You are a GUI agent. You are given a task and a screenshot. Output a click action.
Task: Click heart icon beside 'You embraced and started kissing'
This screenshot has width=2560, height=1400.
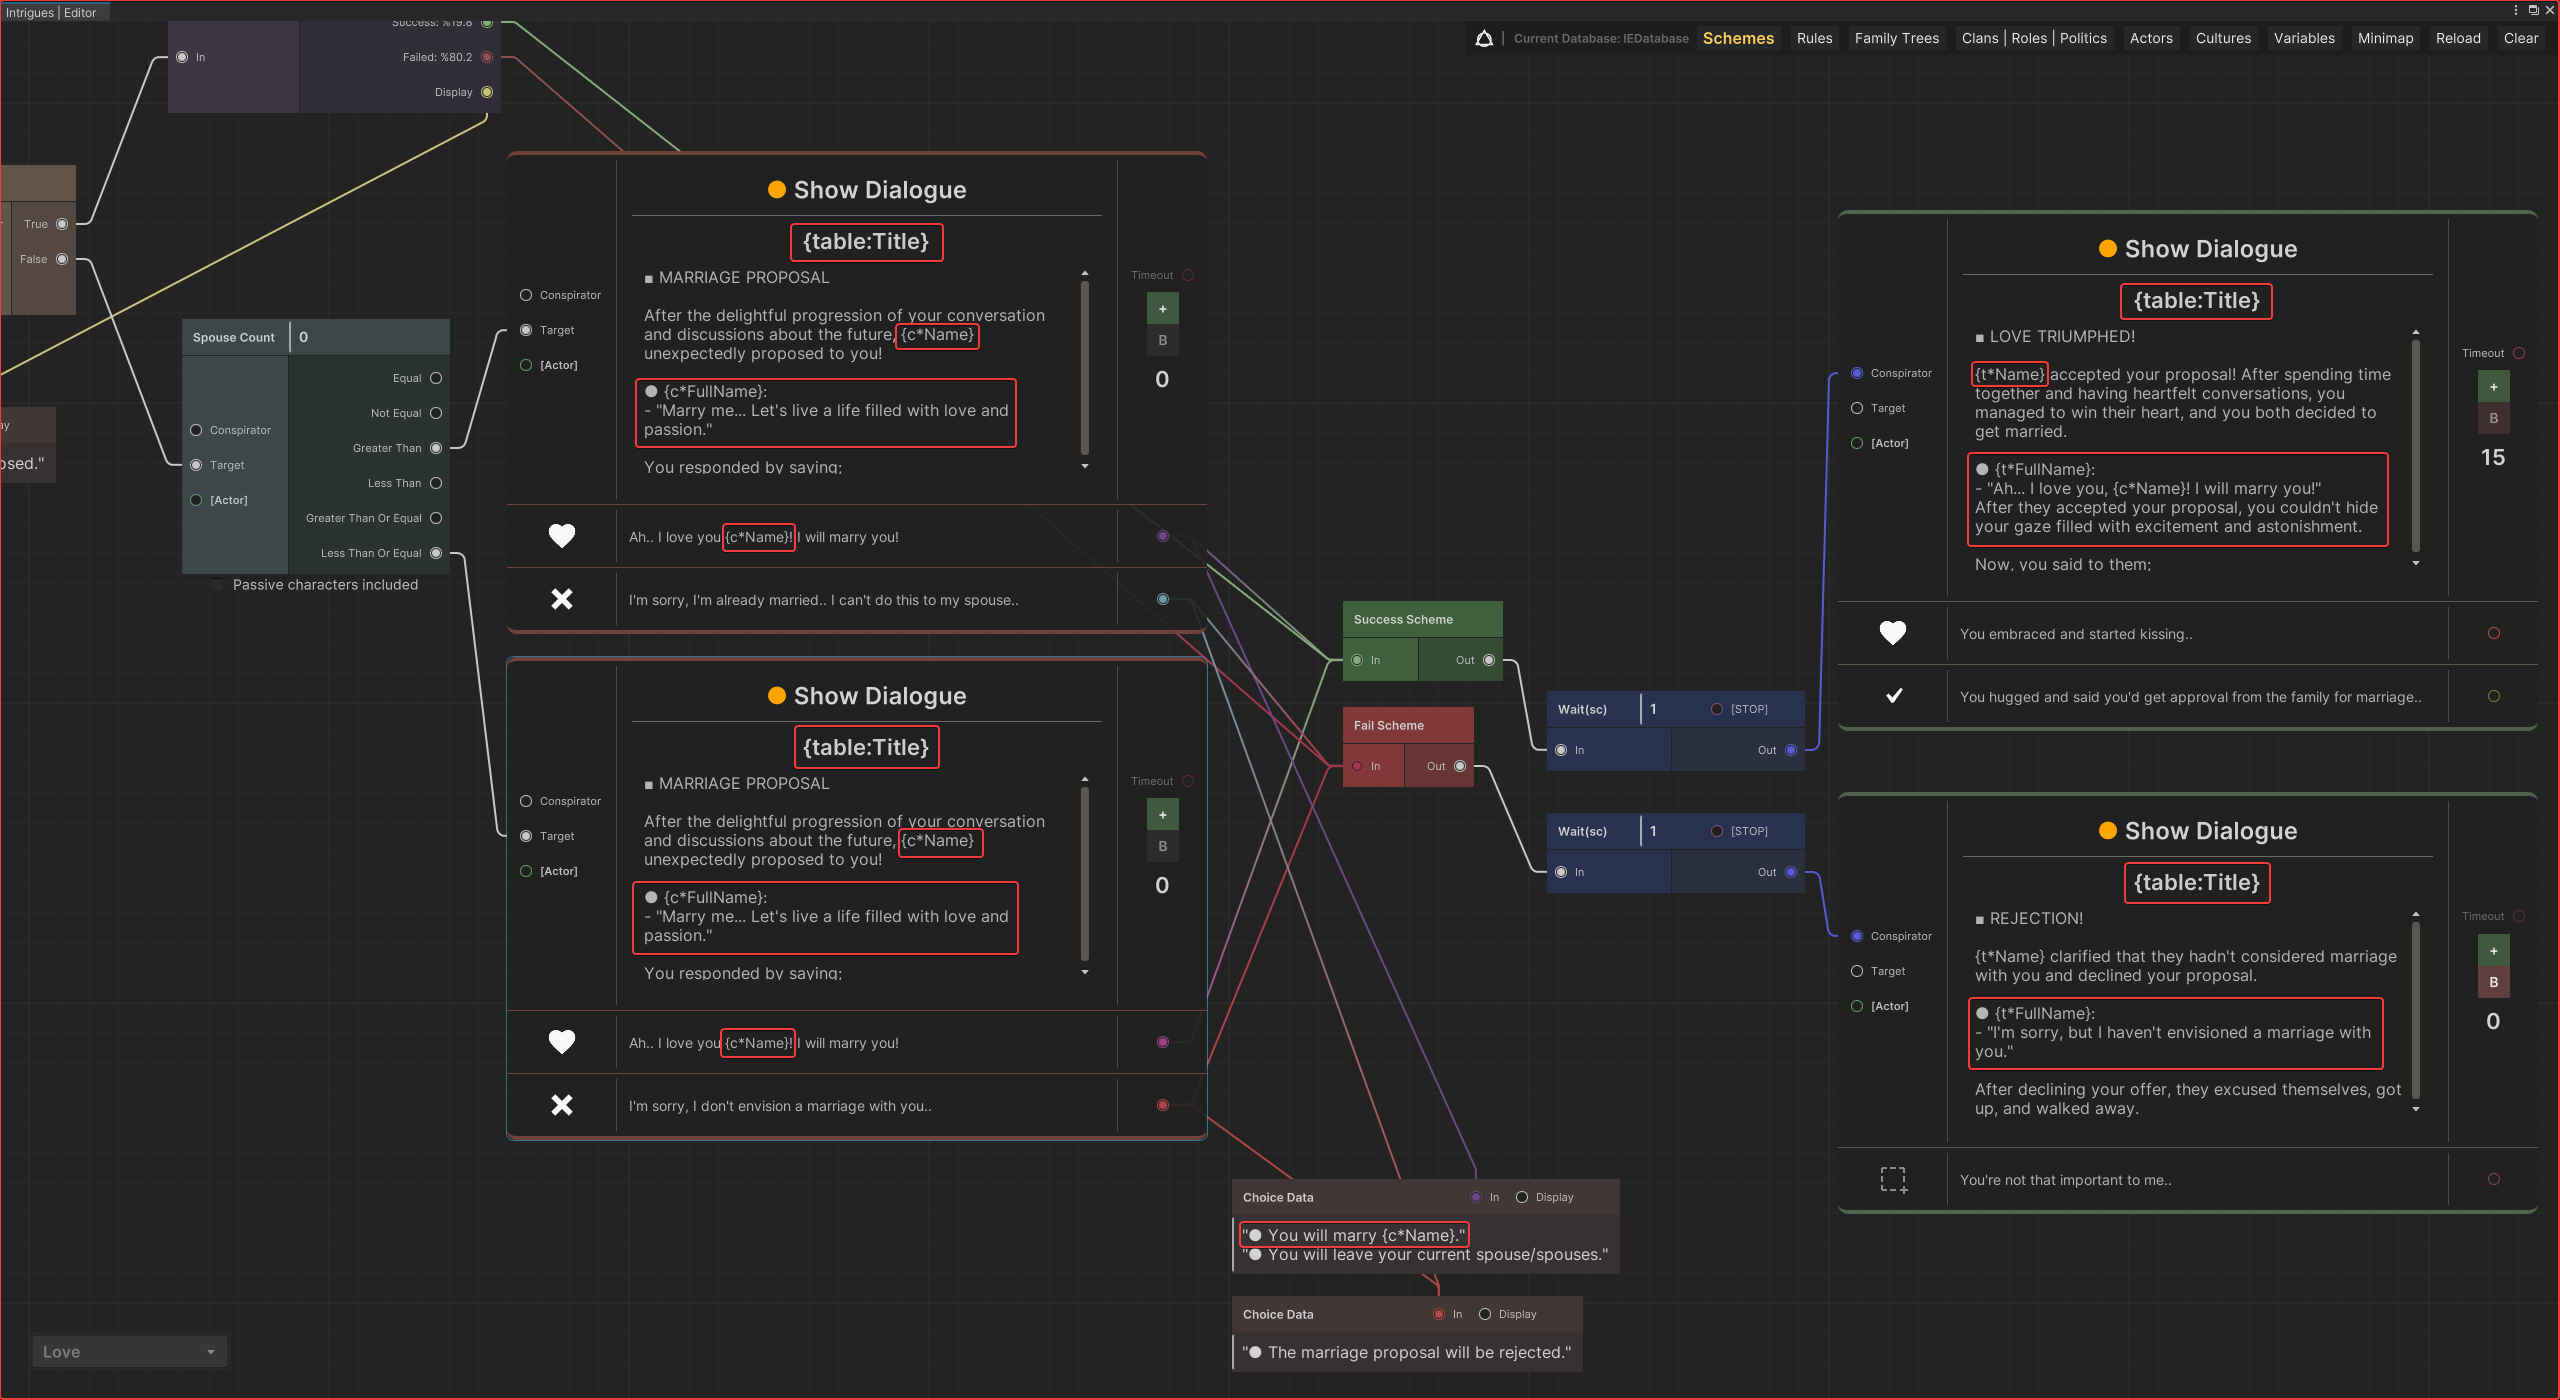pyautogui.click(x=1892, y=633)
